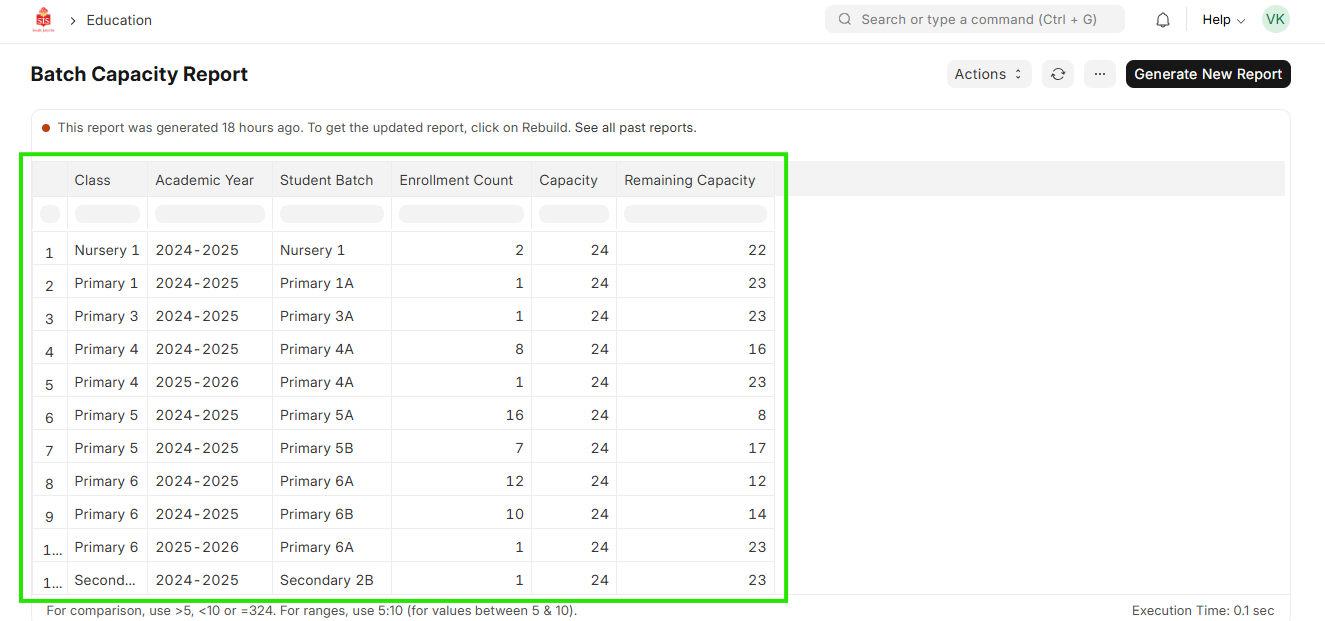
Task: Sort by Capacity column header
Action: tap(568, 180)
